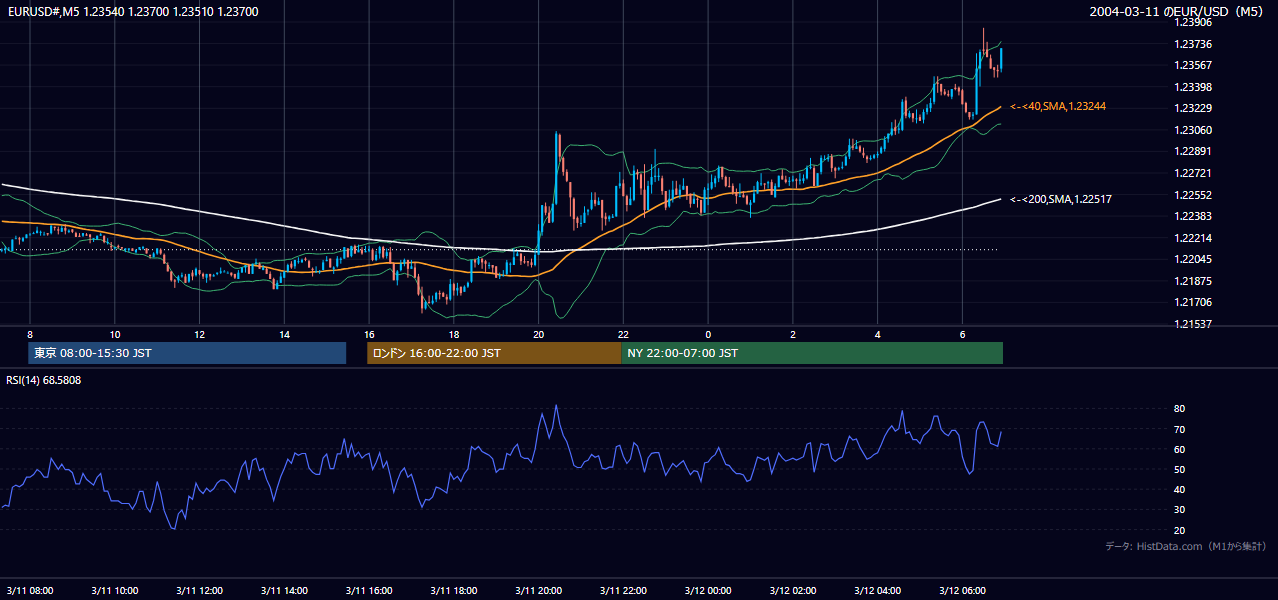
Task: Click the RSI scale level 40
Action: [1180, 489]
